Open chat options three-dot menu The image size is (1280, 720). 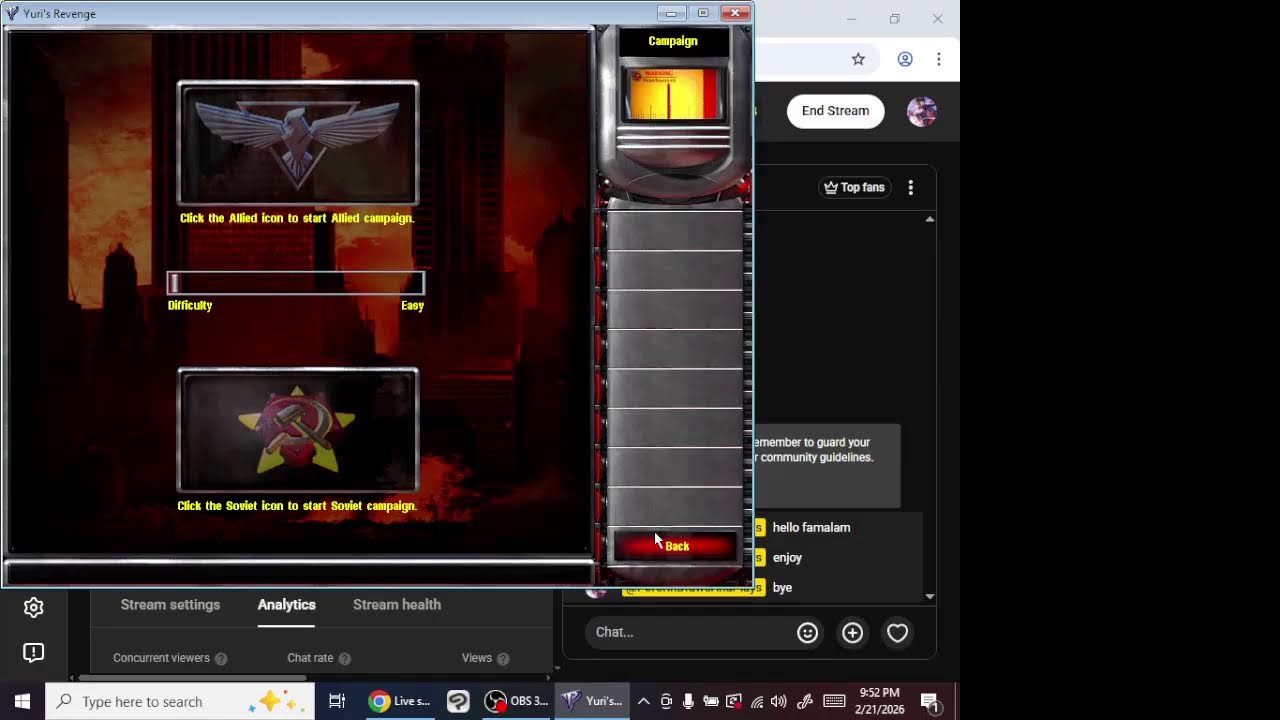910,187
